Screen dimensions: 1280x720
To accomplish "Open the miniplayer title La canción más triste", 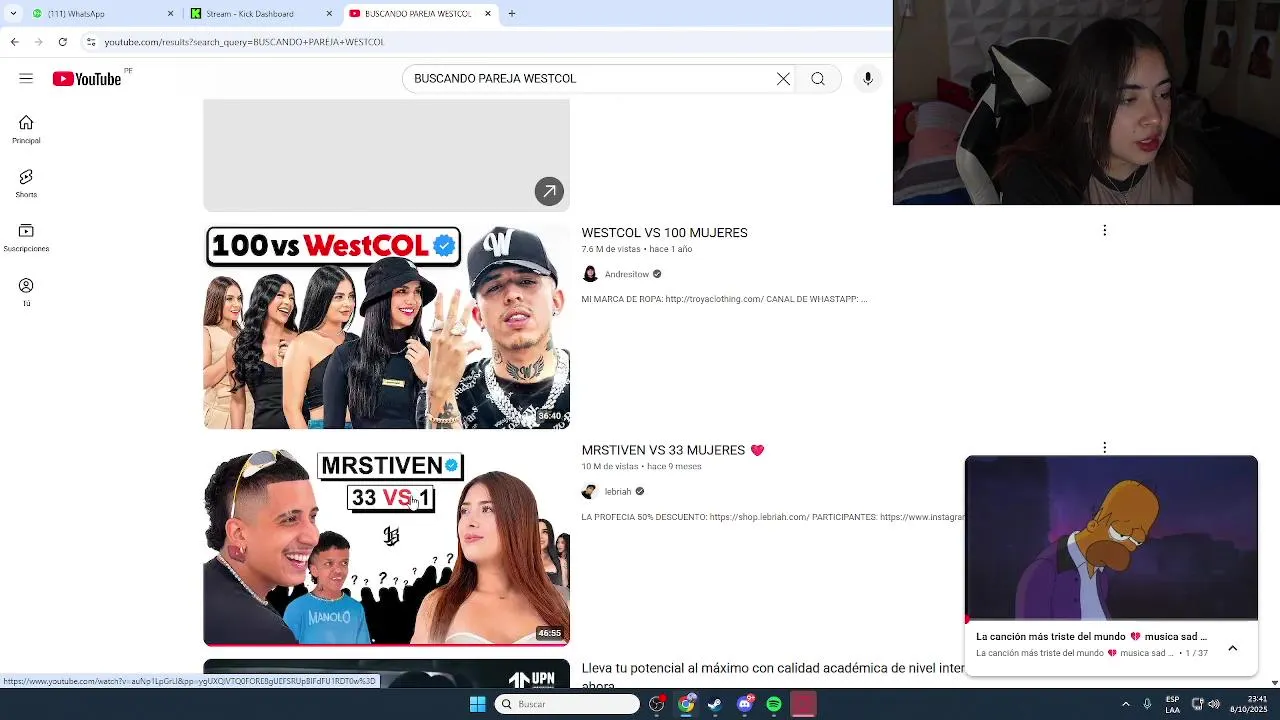I will 1091,637.
